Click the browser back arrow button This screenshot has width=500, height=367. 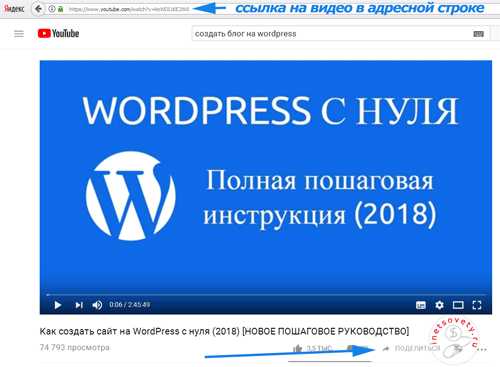tap(38, 9)
